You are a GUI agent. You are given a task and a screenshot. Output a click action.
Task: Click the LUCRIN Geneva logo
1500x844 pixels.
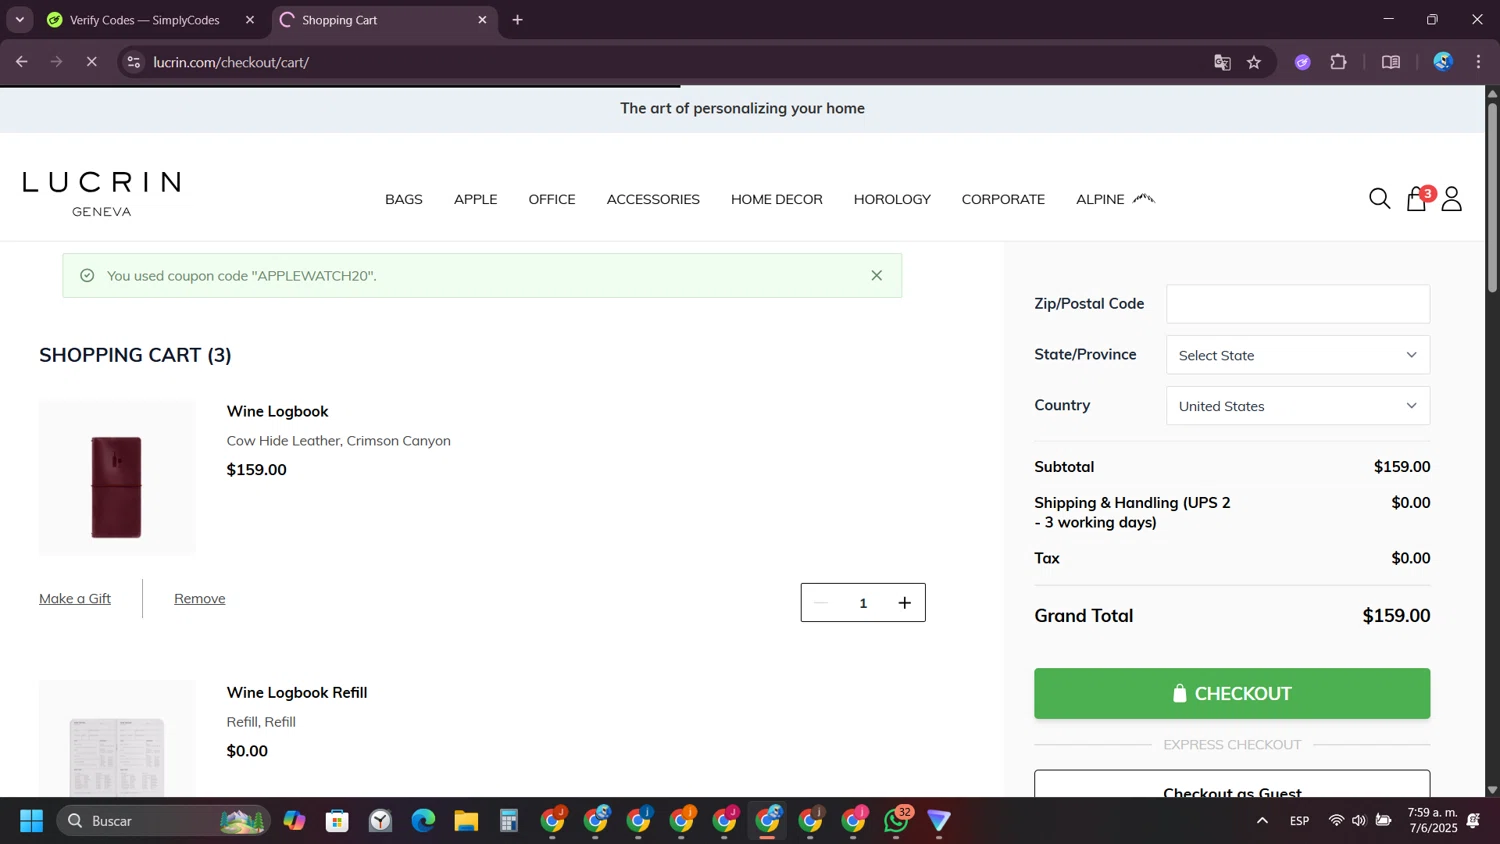click(x=102, y=194)
